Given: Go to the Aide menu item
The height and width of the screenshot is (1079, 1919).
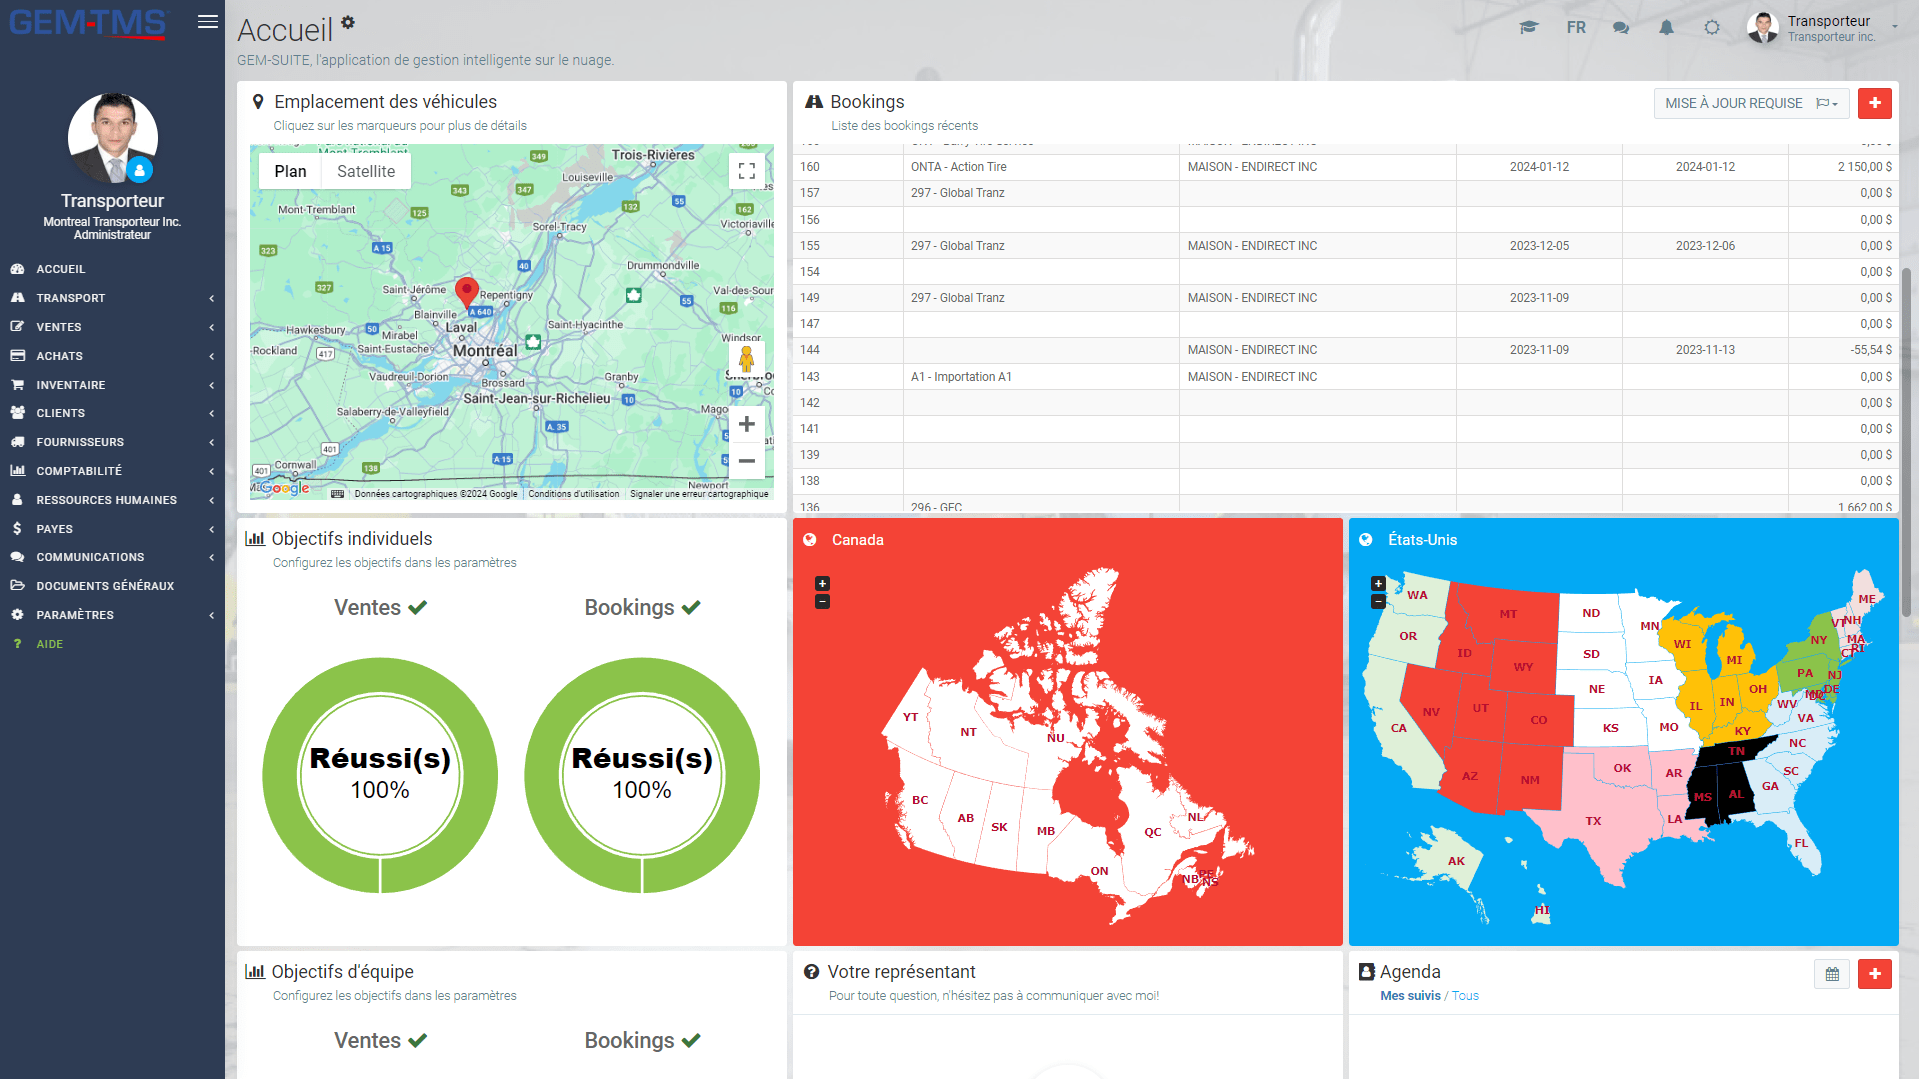Looking at the screenshot, I should click(50, 644).
